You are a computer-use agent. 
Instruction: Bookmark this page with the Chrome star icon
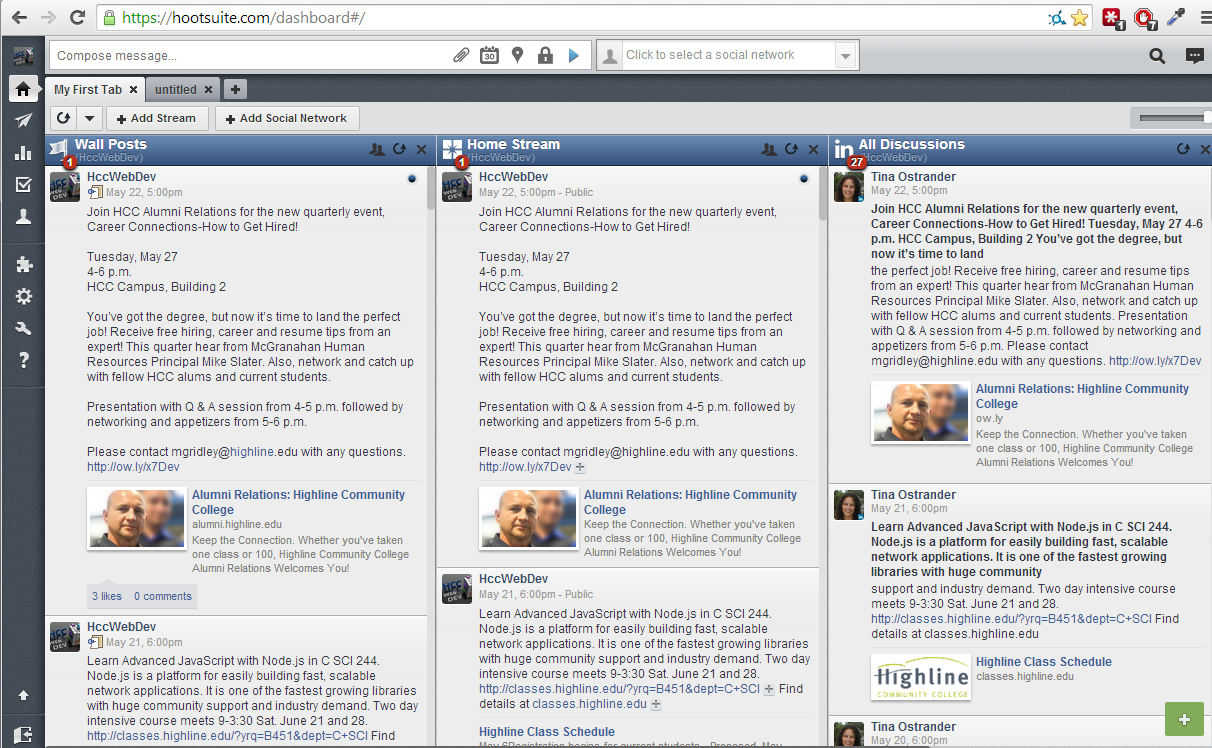1079,17
